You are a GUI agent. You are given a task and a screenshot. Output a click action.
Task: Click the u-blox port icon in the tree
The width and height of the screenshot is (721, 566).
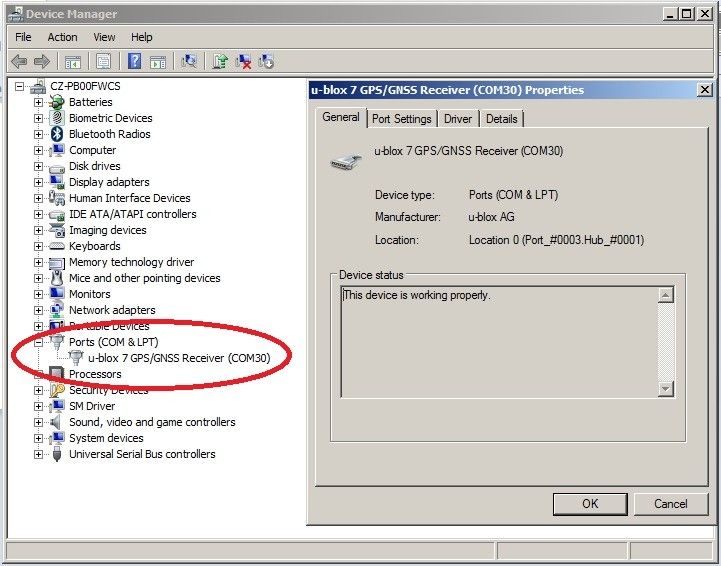click(76, 358)
